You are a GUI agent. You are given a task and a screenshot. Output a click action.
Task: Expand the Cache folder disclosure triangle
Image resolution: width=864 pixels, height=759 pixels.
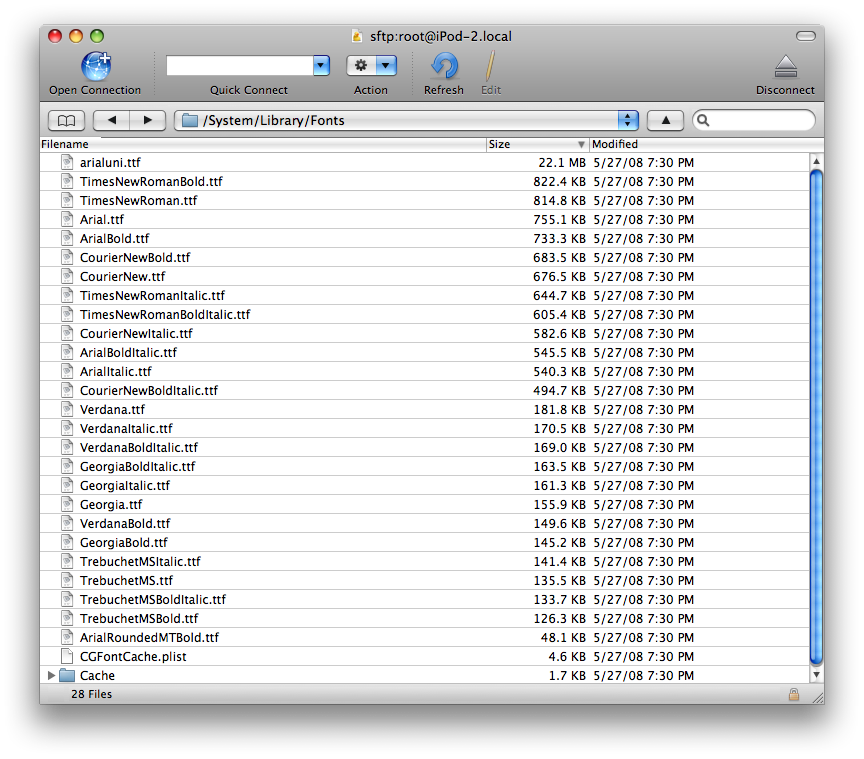tap(51, 675)
